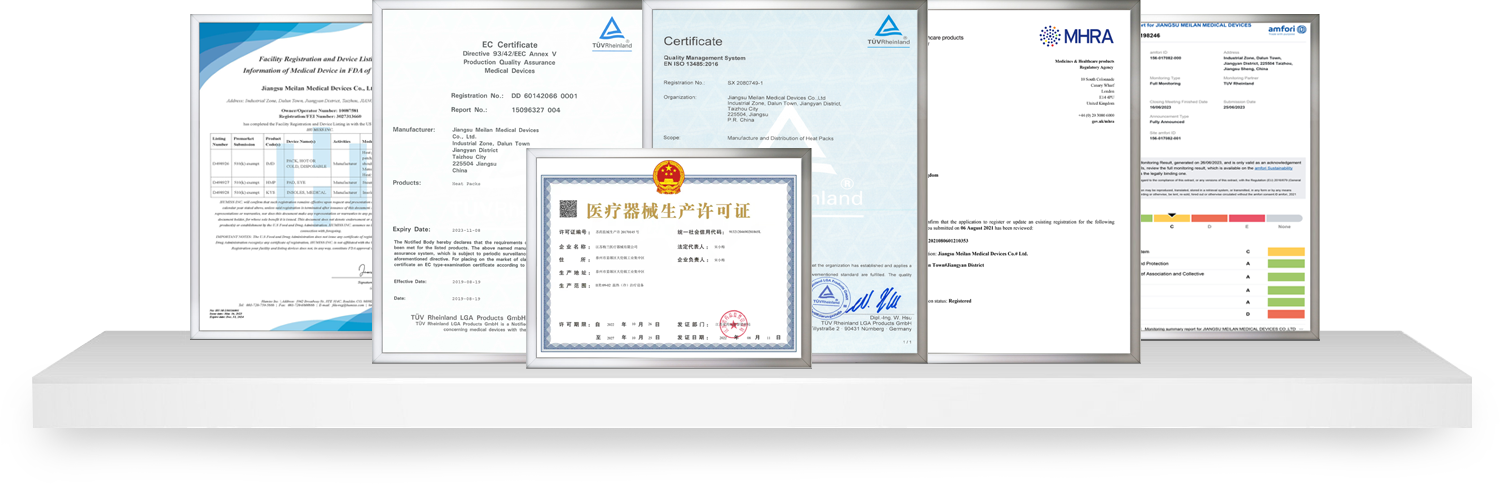Viewport: 1500px width, 484px height.
Task: Click the 'amfori Sustainability' link in report
Action: pos(1273,168)
